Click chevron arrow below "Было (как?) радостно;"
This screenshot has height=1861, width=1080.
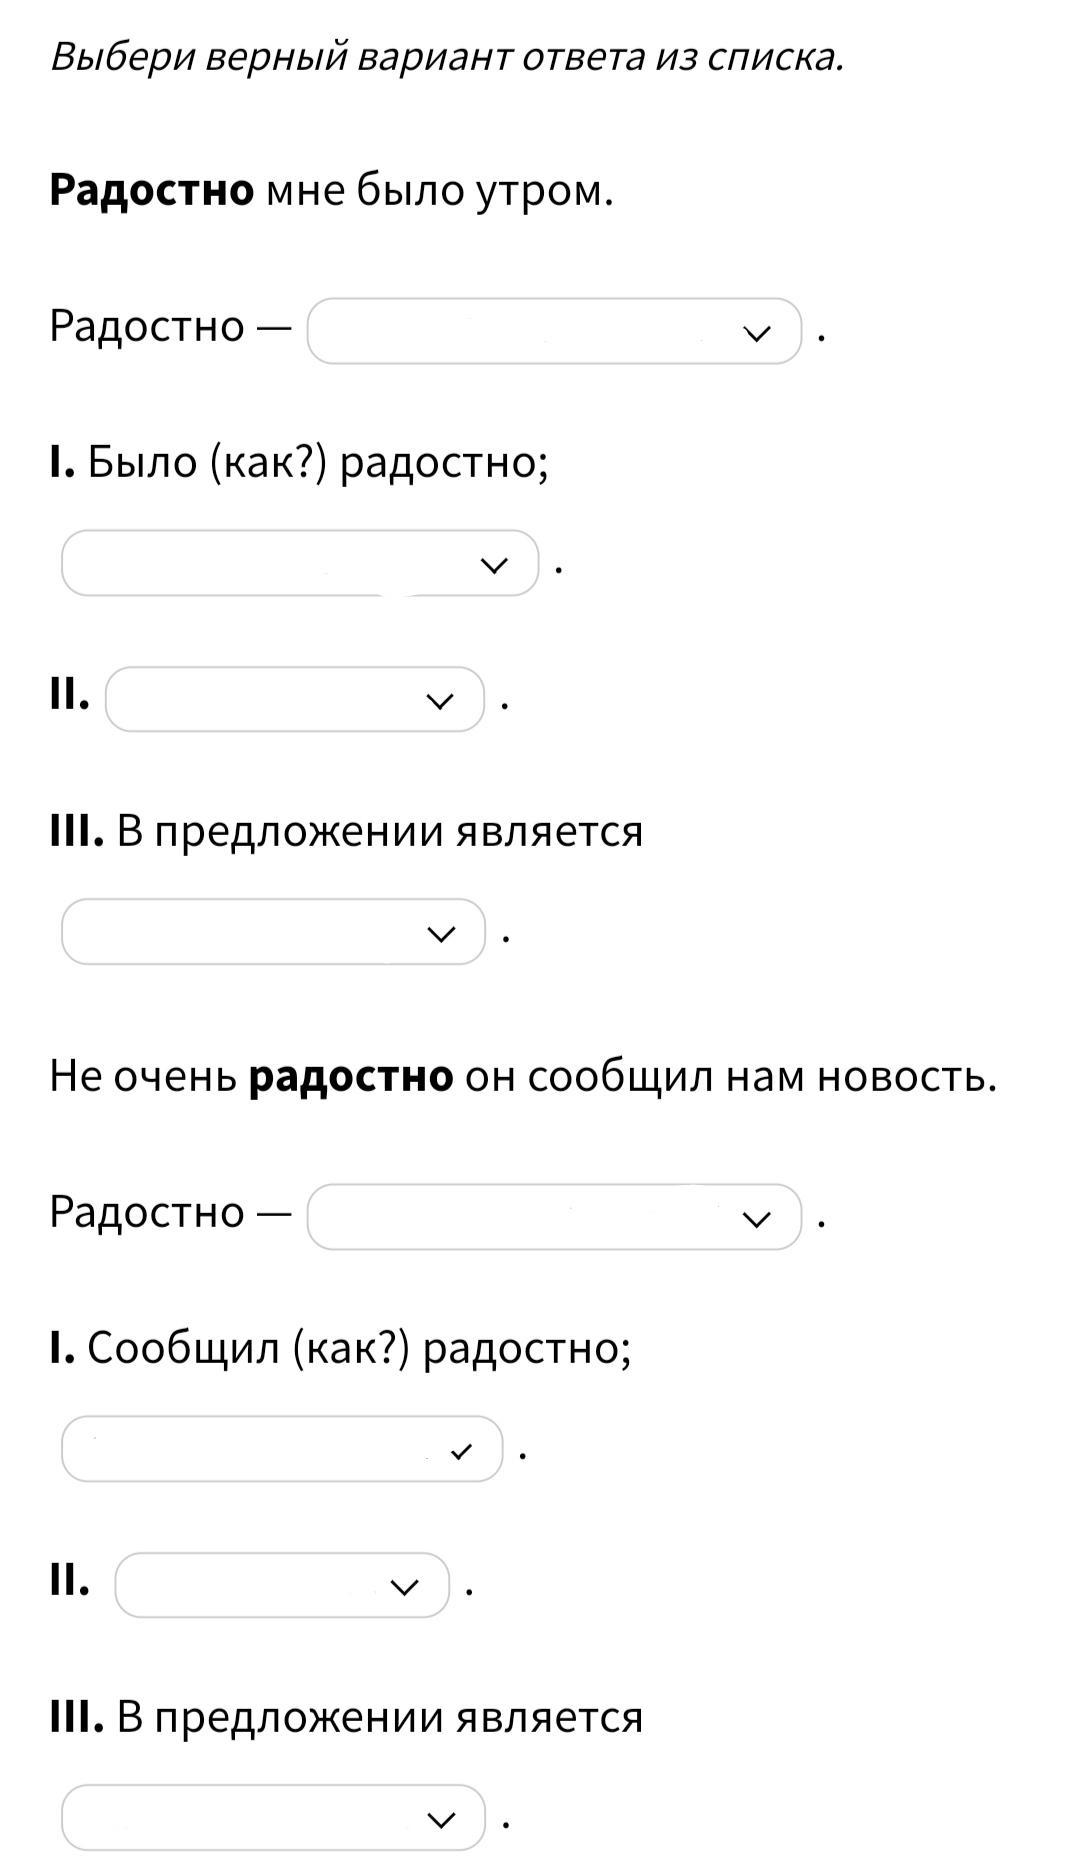(x=494, y=566)
